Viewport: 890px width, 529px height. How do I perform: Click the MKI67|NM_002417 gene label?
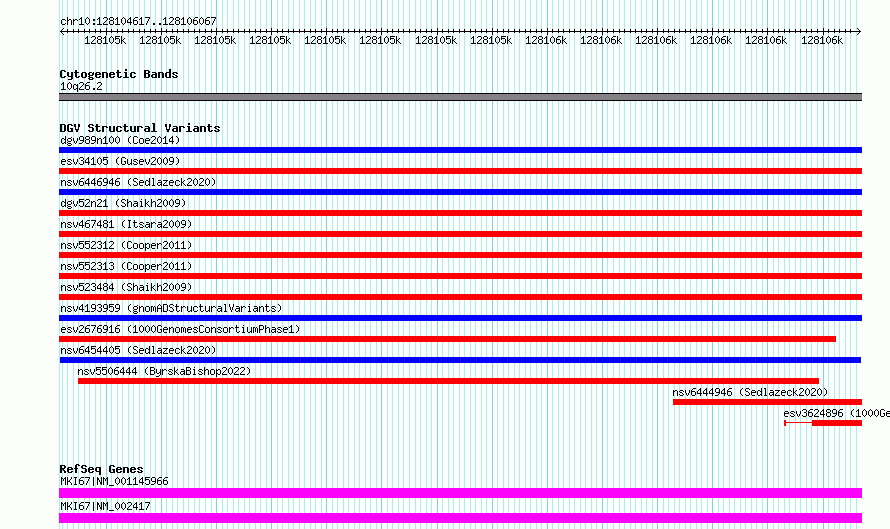pyautogui.click(x=105, y=506)
